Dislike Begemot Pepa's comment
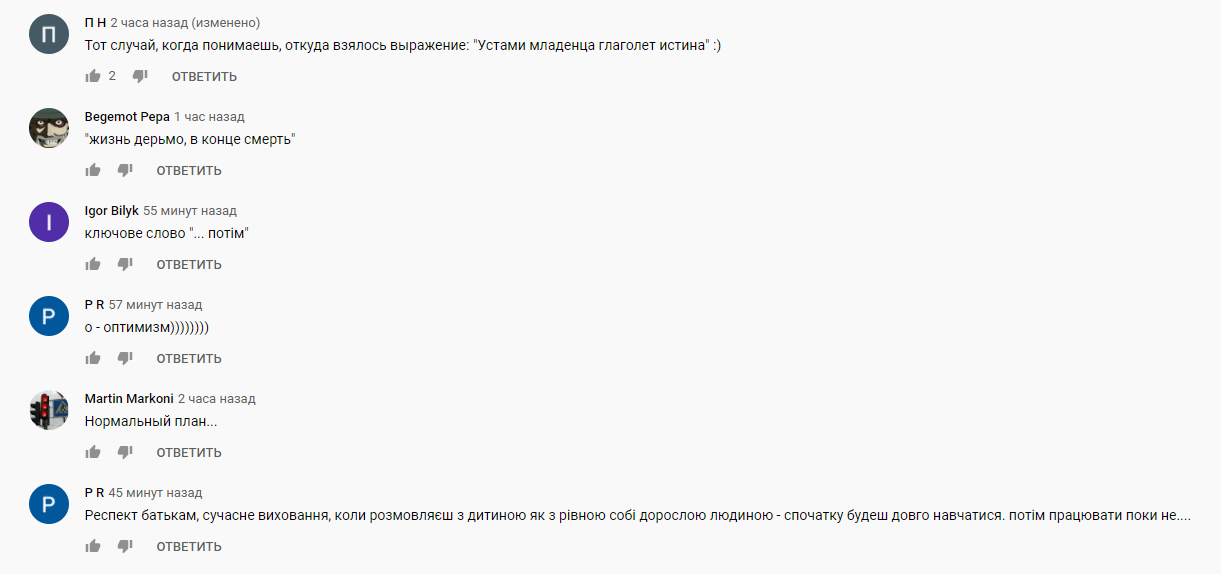 (x=125, y=170)
